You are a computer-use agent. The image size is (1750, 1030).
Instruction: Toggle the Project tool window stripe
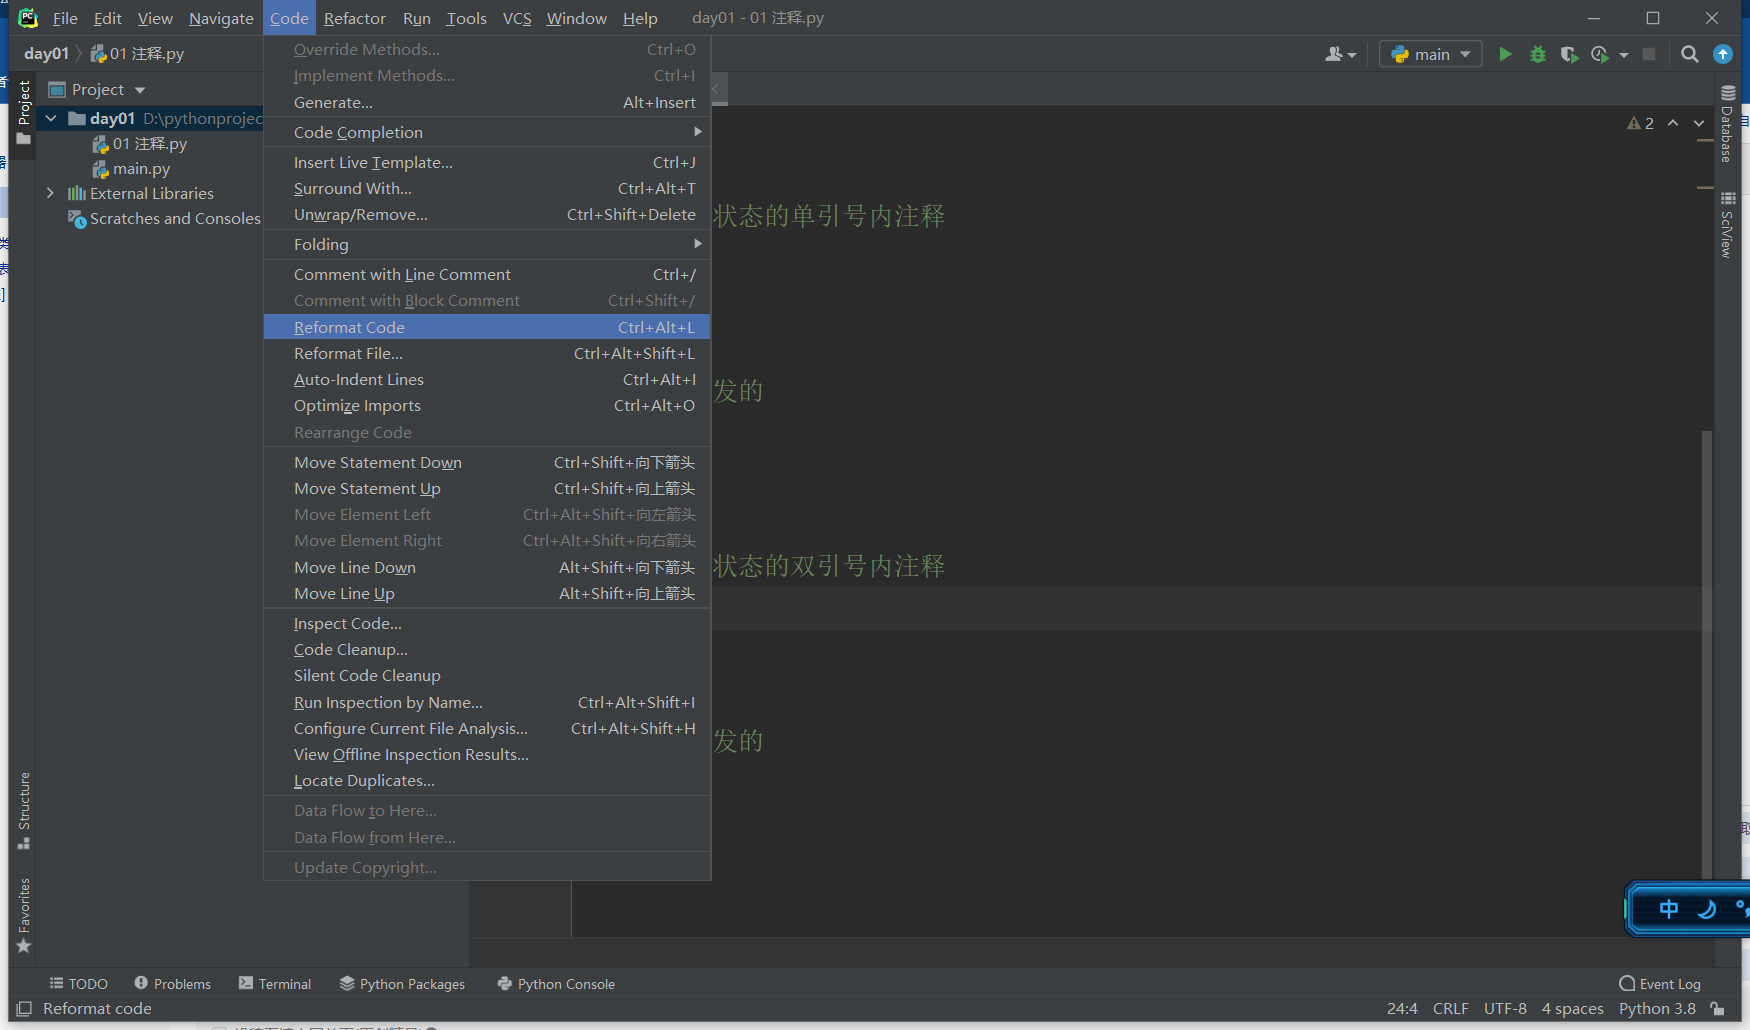[24, 111]
